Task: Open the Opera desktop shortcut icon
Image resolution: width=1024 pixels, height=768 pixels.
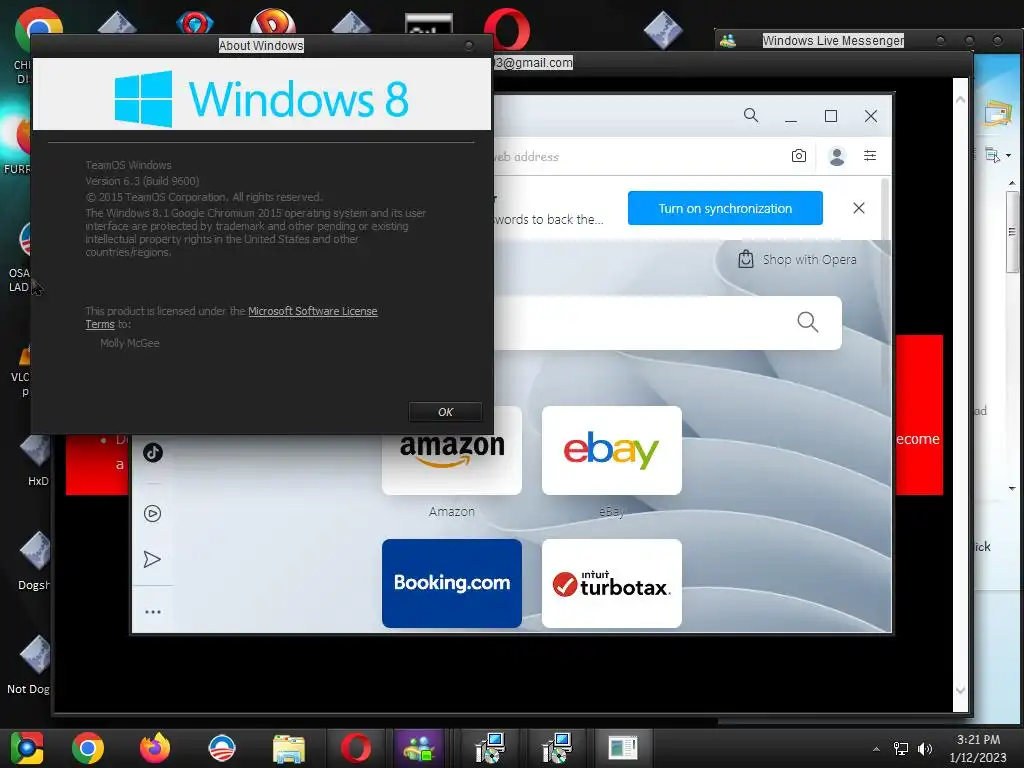Action: tap(507, 29)
